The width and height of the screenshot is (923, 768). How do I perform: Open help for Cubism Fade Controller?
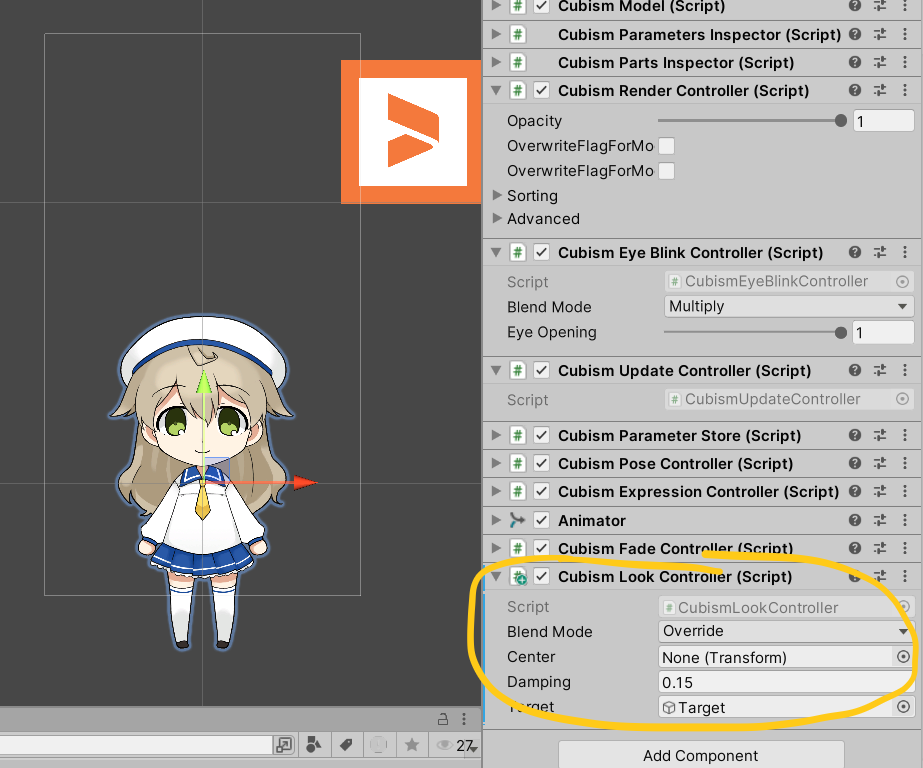click(855, 548)
